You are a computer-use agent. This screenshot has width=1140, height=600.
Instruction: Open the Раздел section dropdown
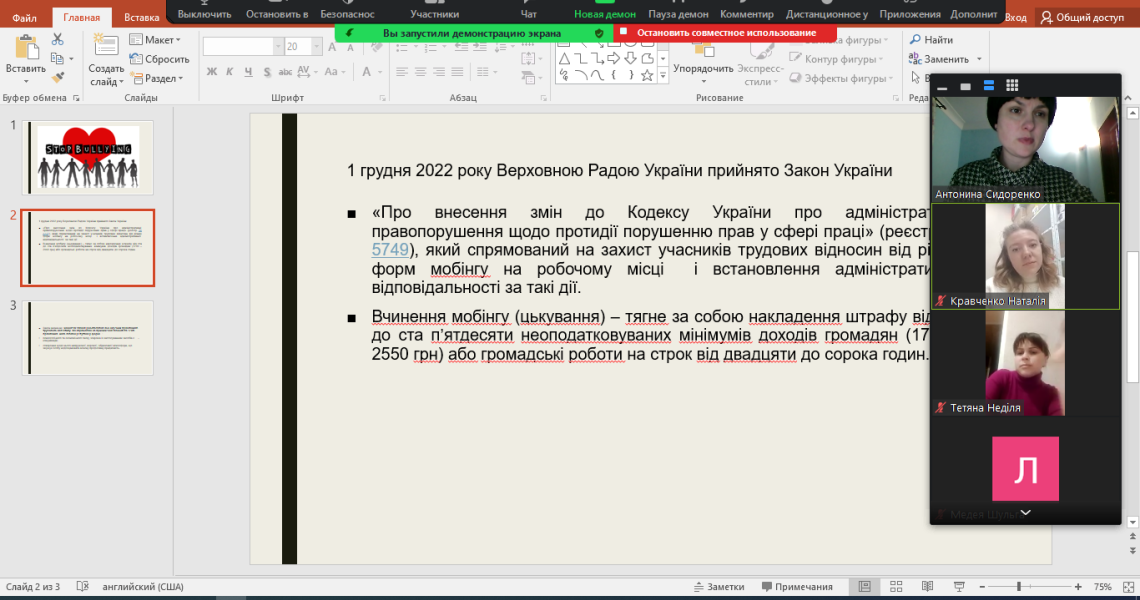coord(157,78)
